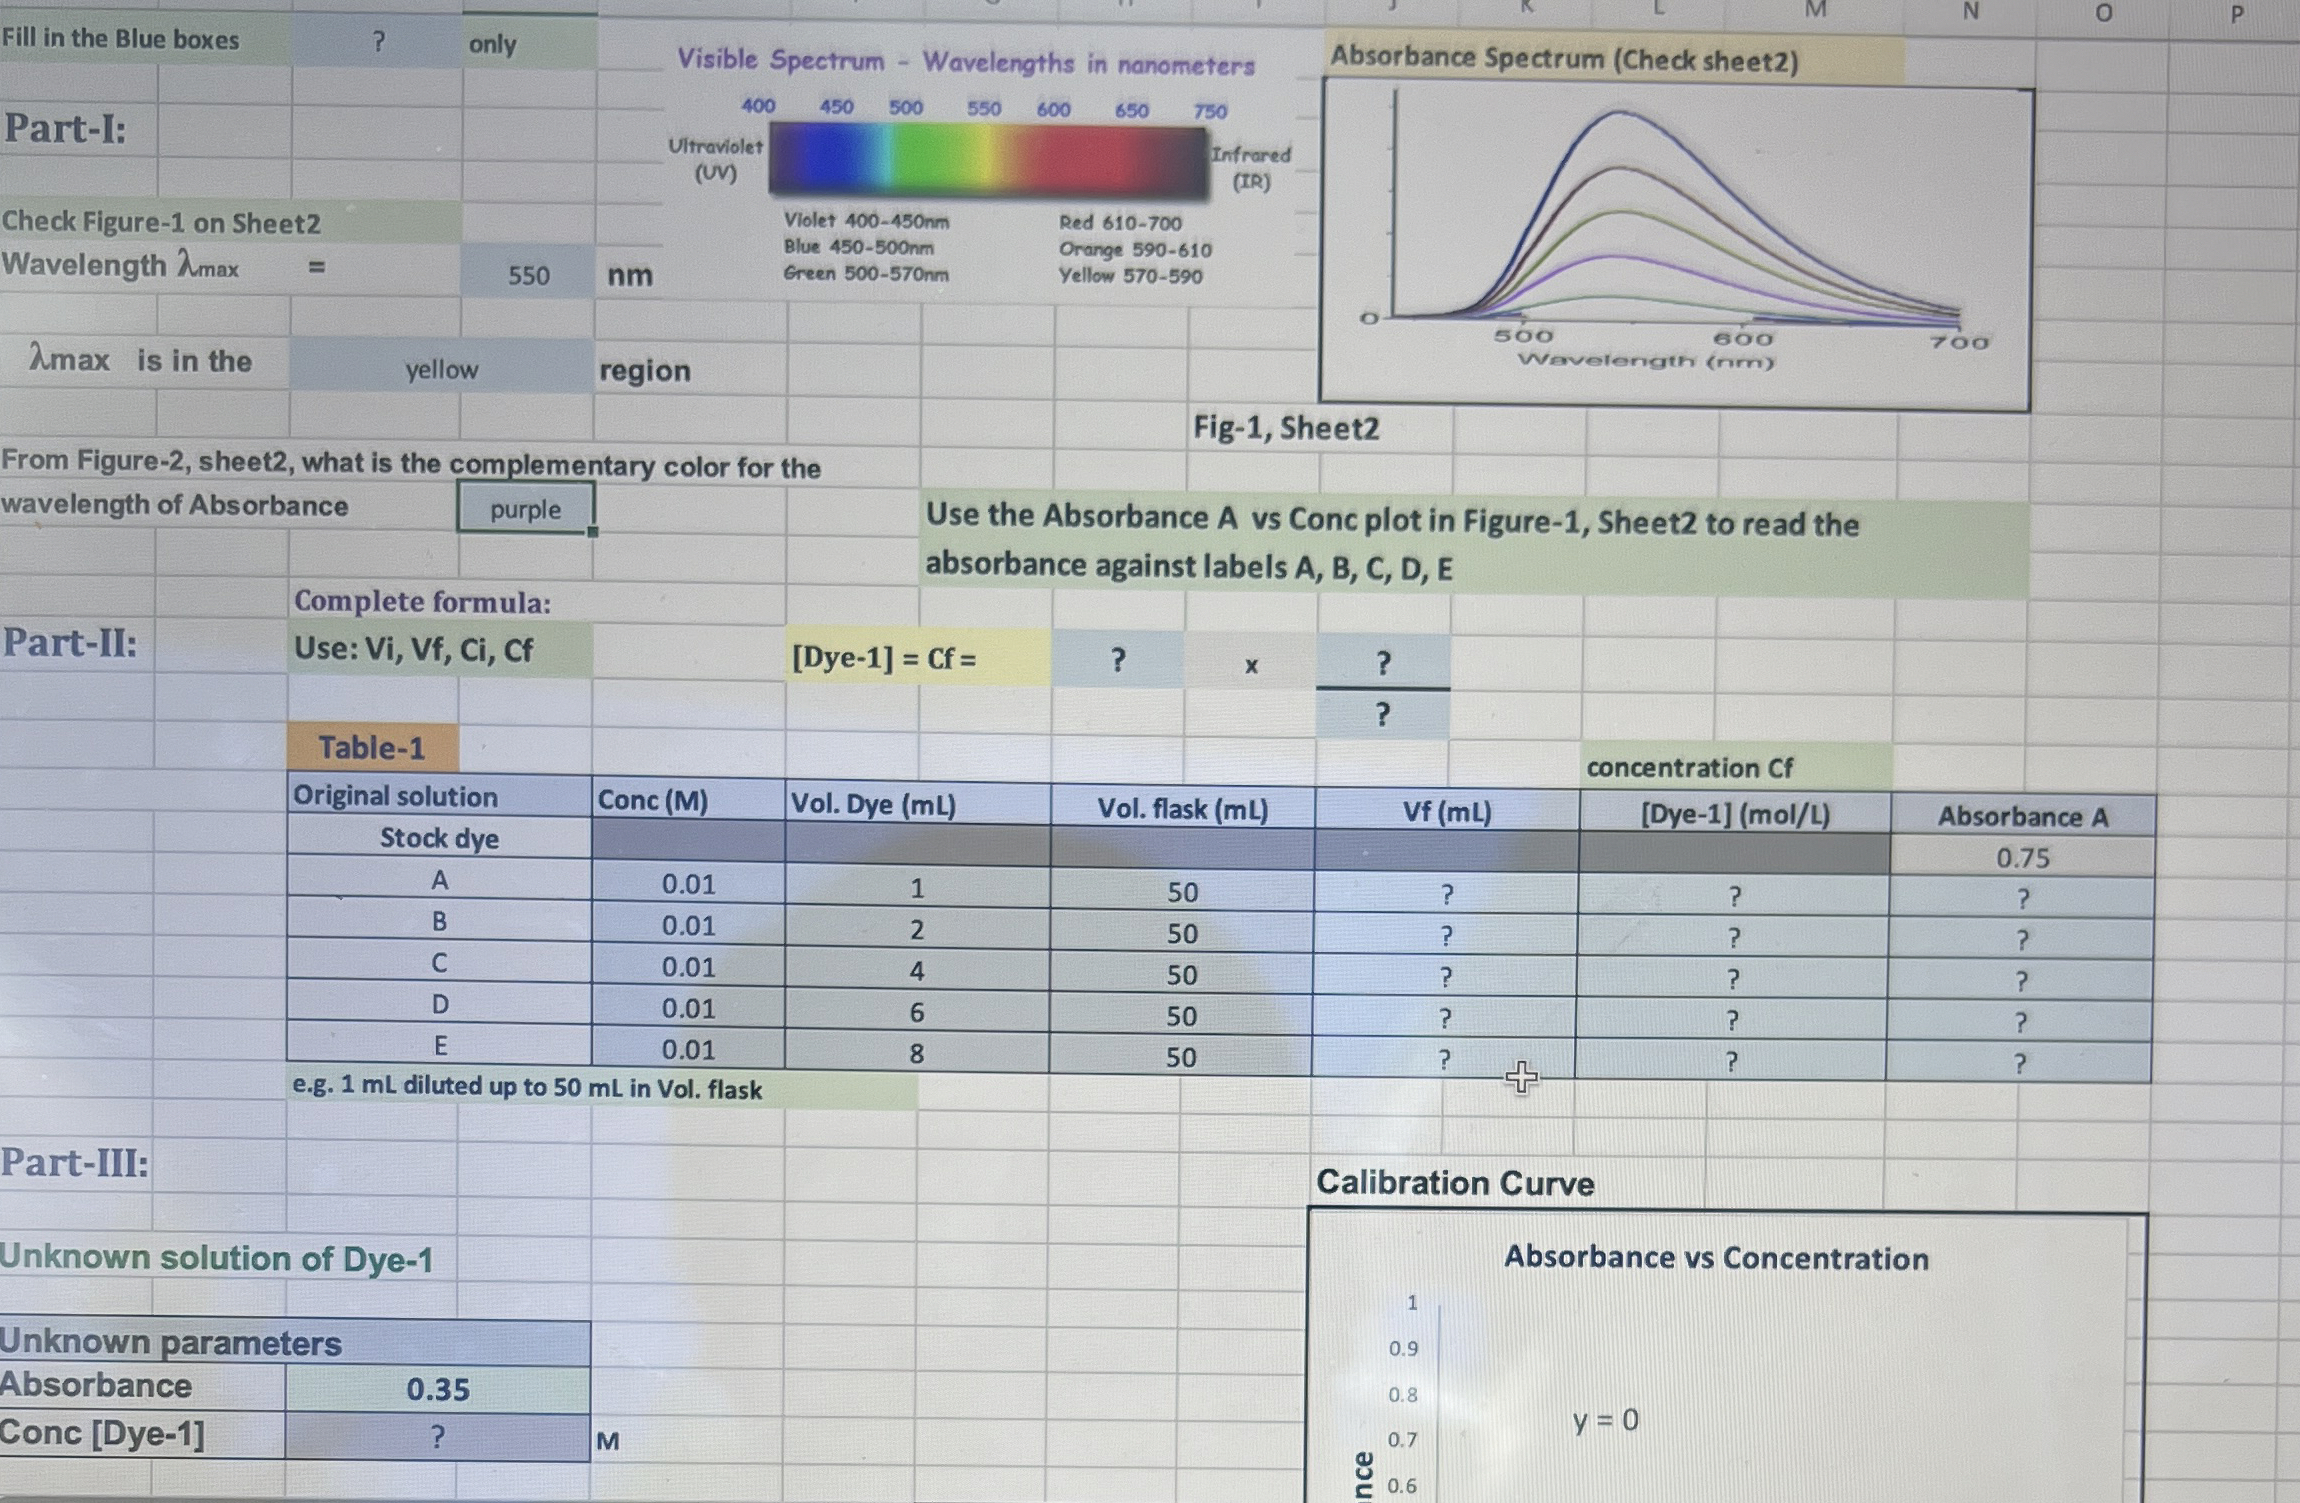Select Conc (M) value 0.01 for solution E
This screenshot has width=2300, height=1503.
(688, 1051)
